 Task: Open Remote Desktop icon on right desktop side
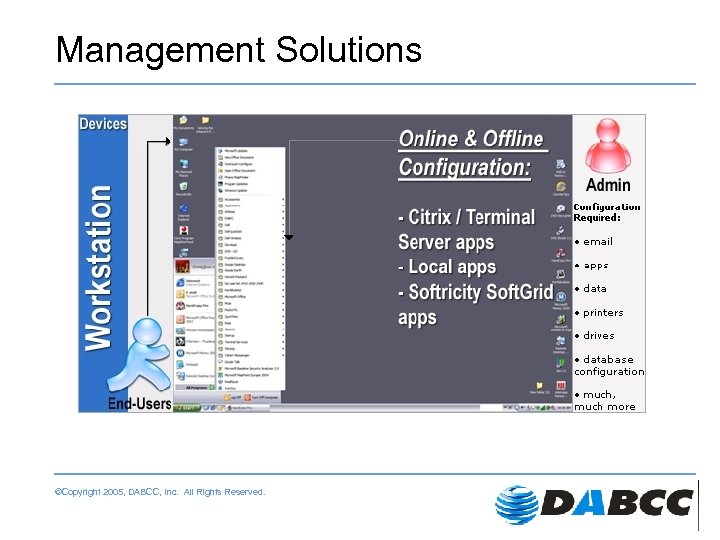pos(561,343)
